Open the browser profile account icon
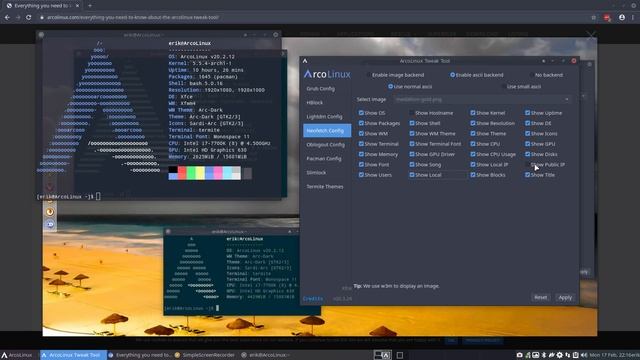Viewport: 640px width, 360px height. [622, 18]
